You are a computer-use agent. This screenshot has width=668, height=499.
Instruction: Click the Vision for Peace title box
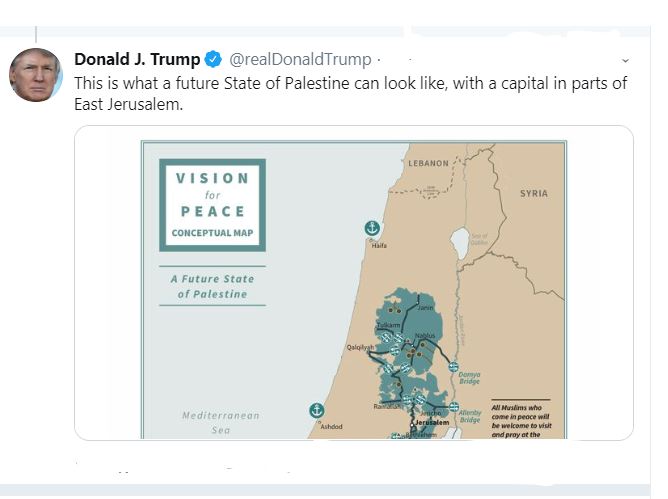point(212,204)
